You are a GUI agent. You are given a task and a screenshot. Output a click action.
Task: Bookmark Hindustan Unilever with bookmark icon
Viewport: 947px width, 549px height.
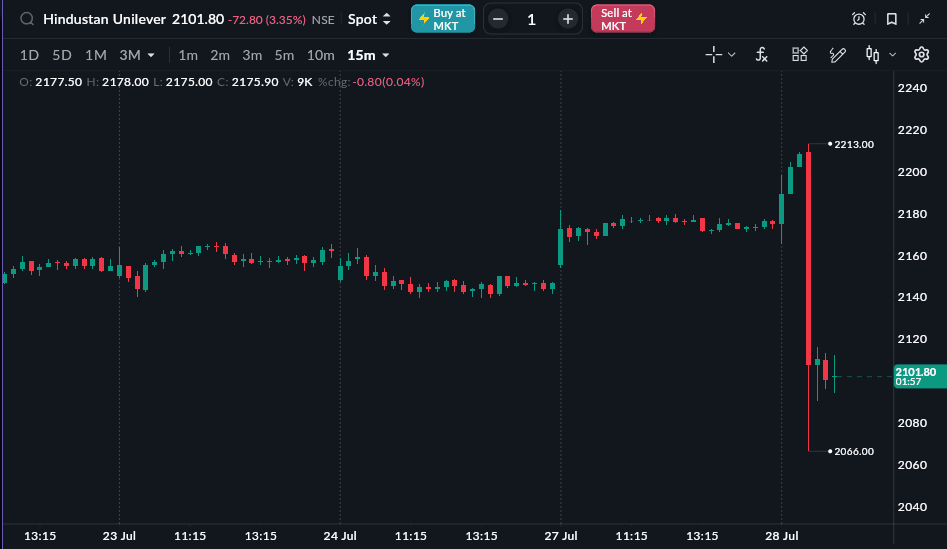click(x=891, y=19)
